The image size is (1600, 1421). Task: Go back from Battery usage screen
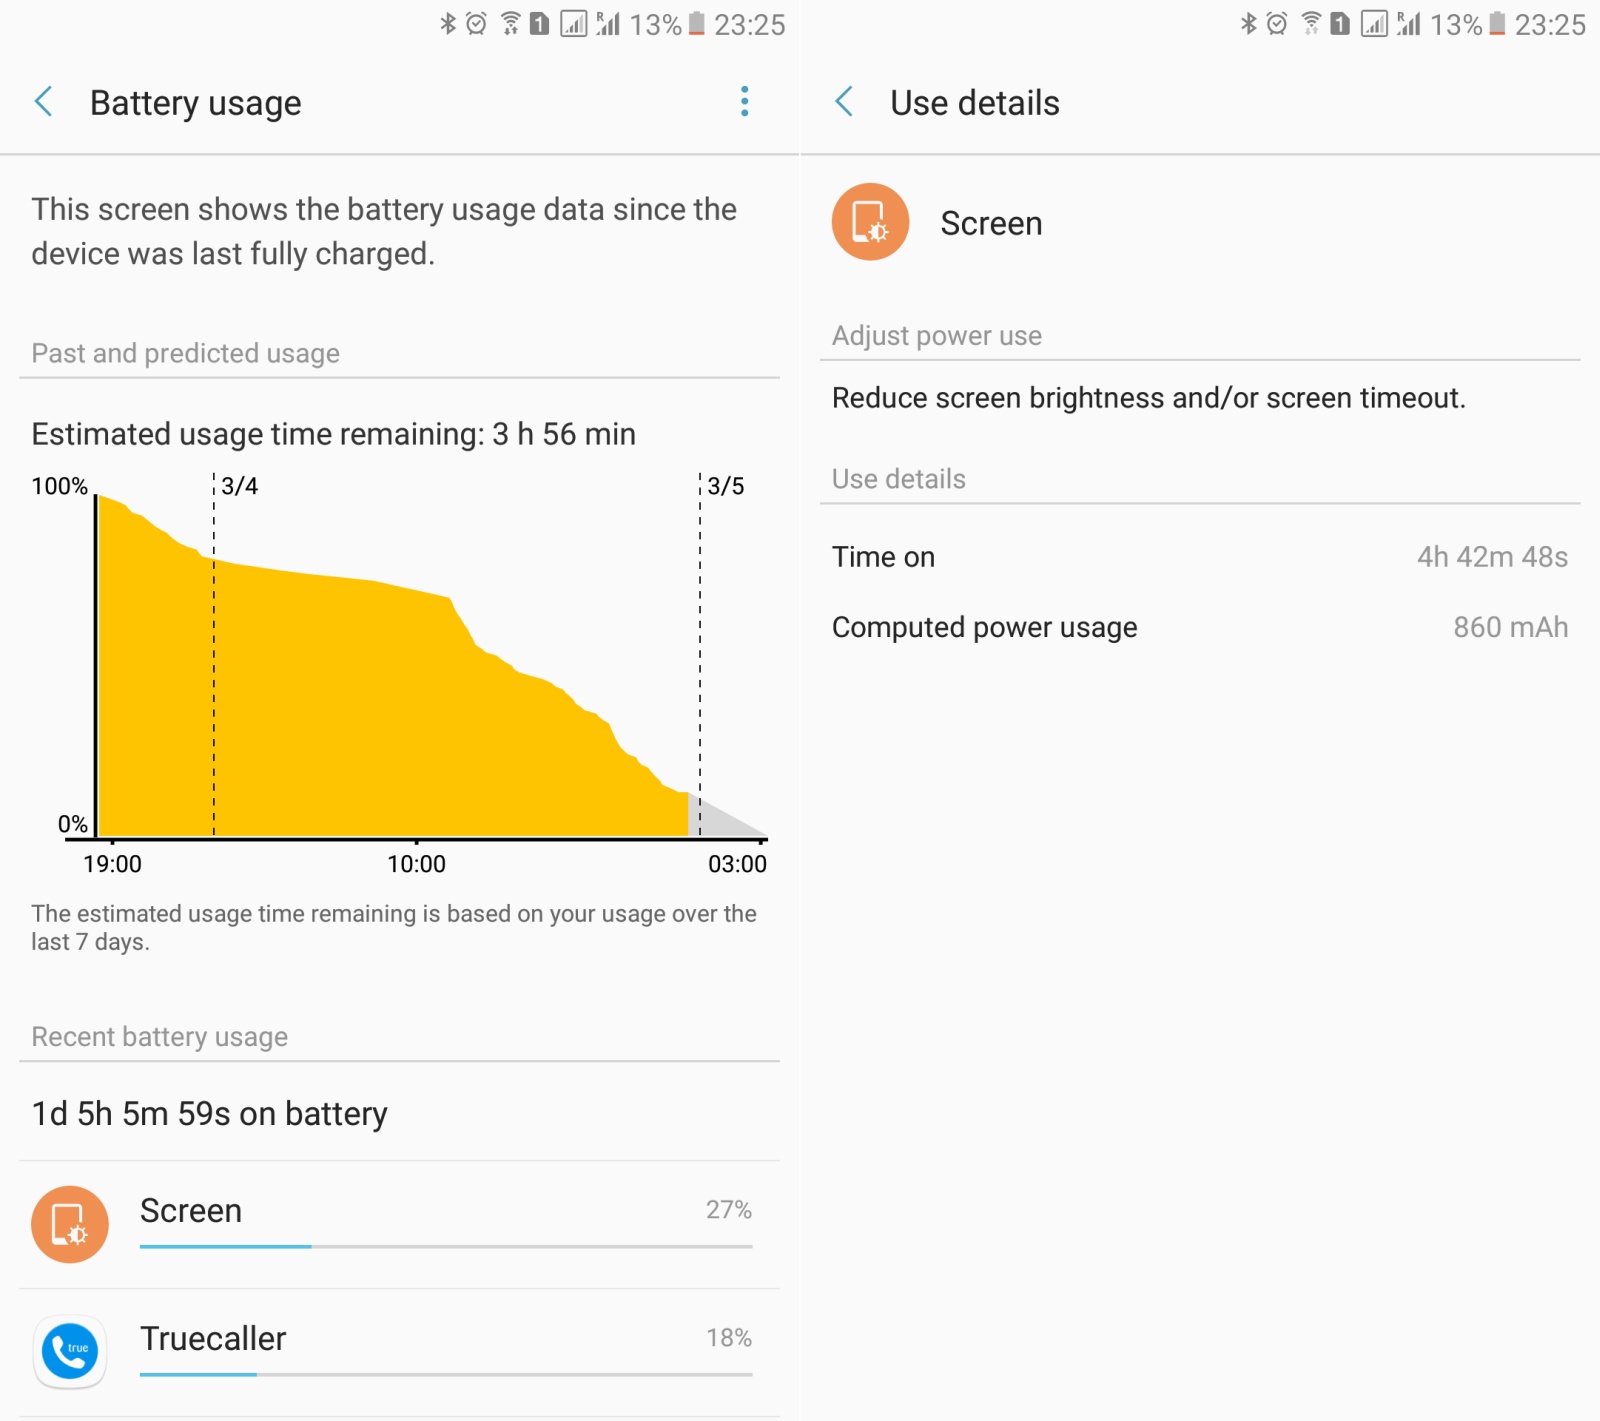tap(44, 102)
